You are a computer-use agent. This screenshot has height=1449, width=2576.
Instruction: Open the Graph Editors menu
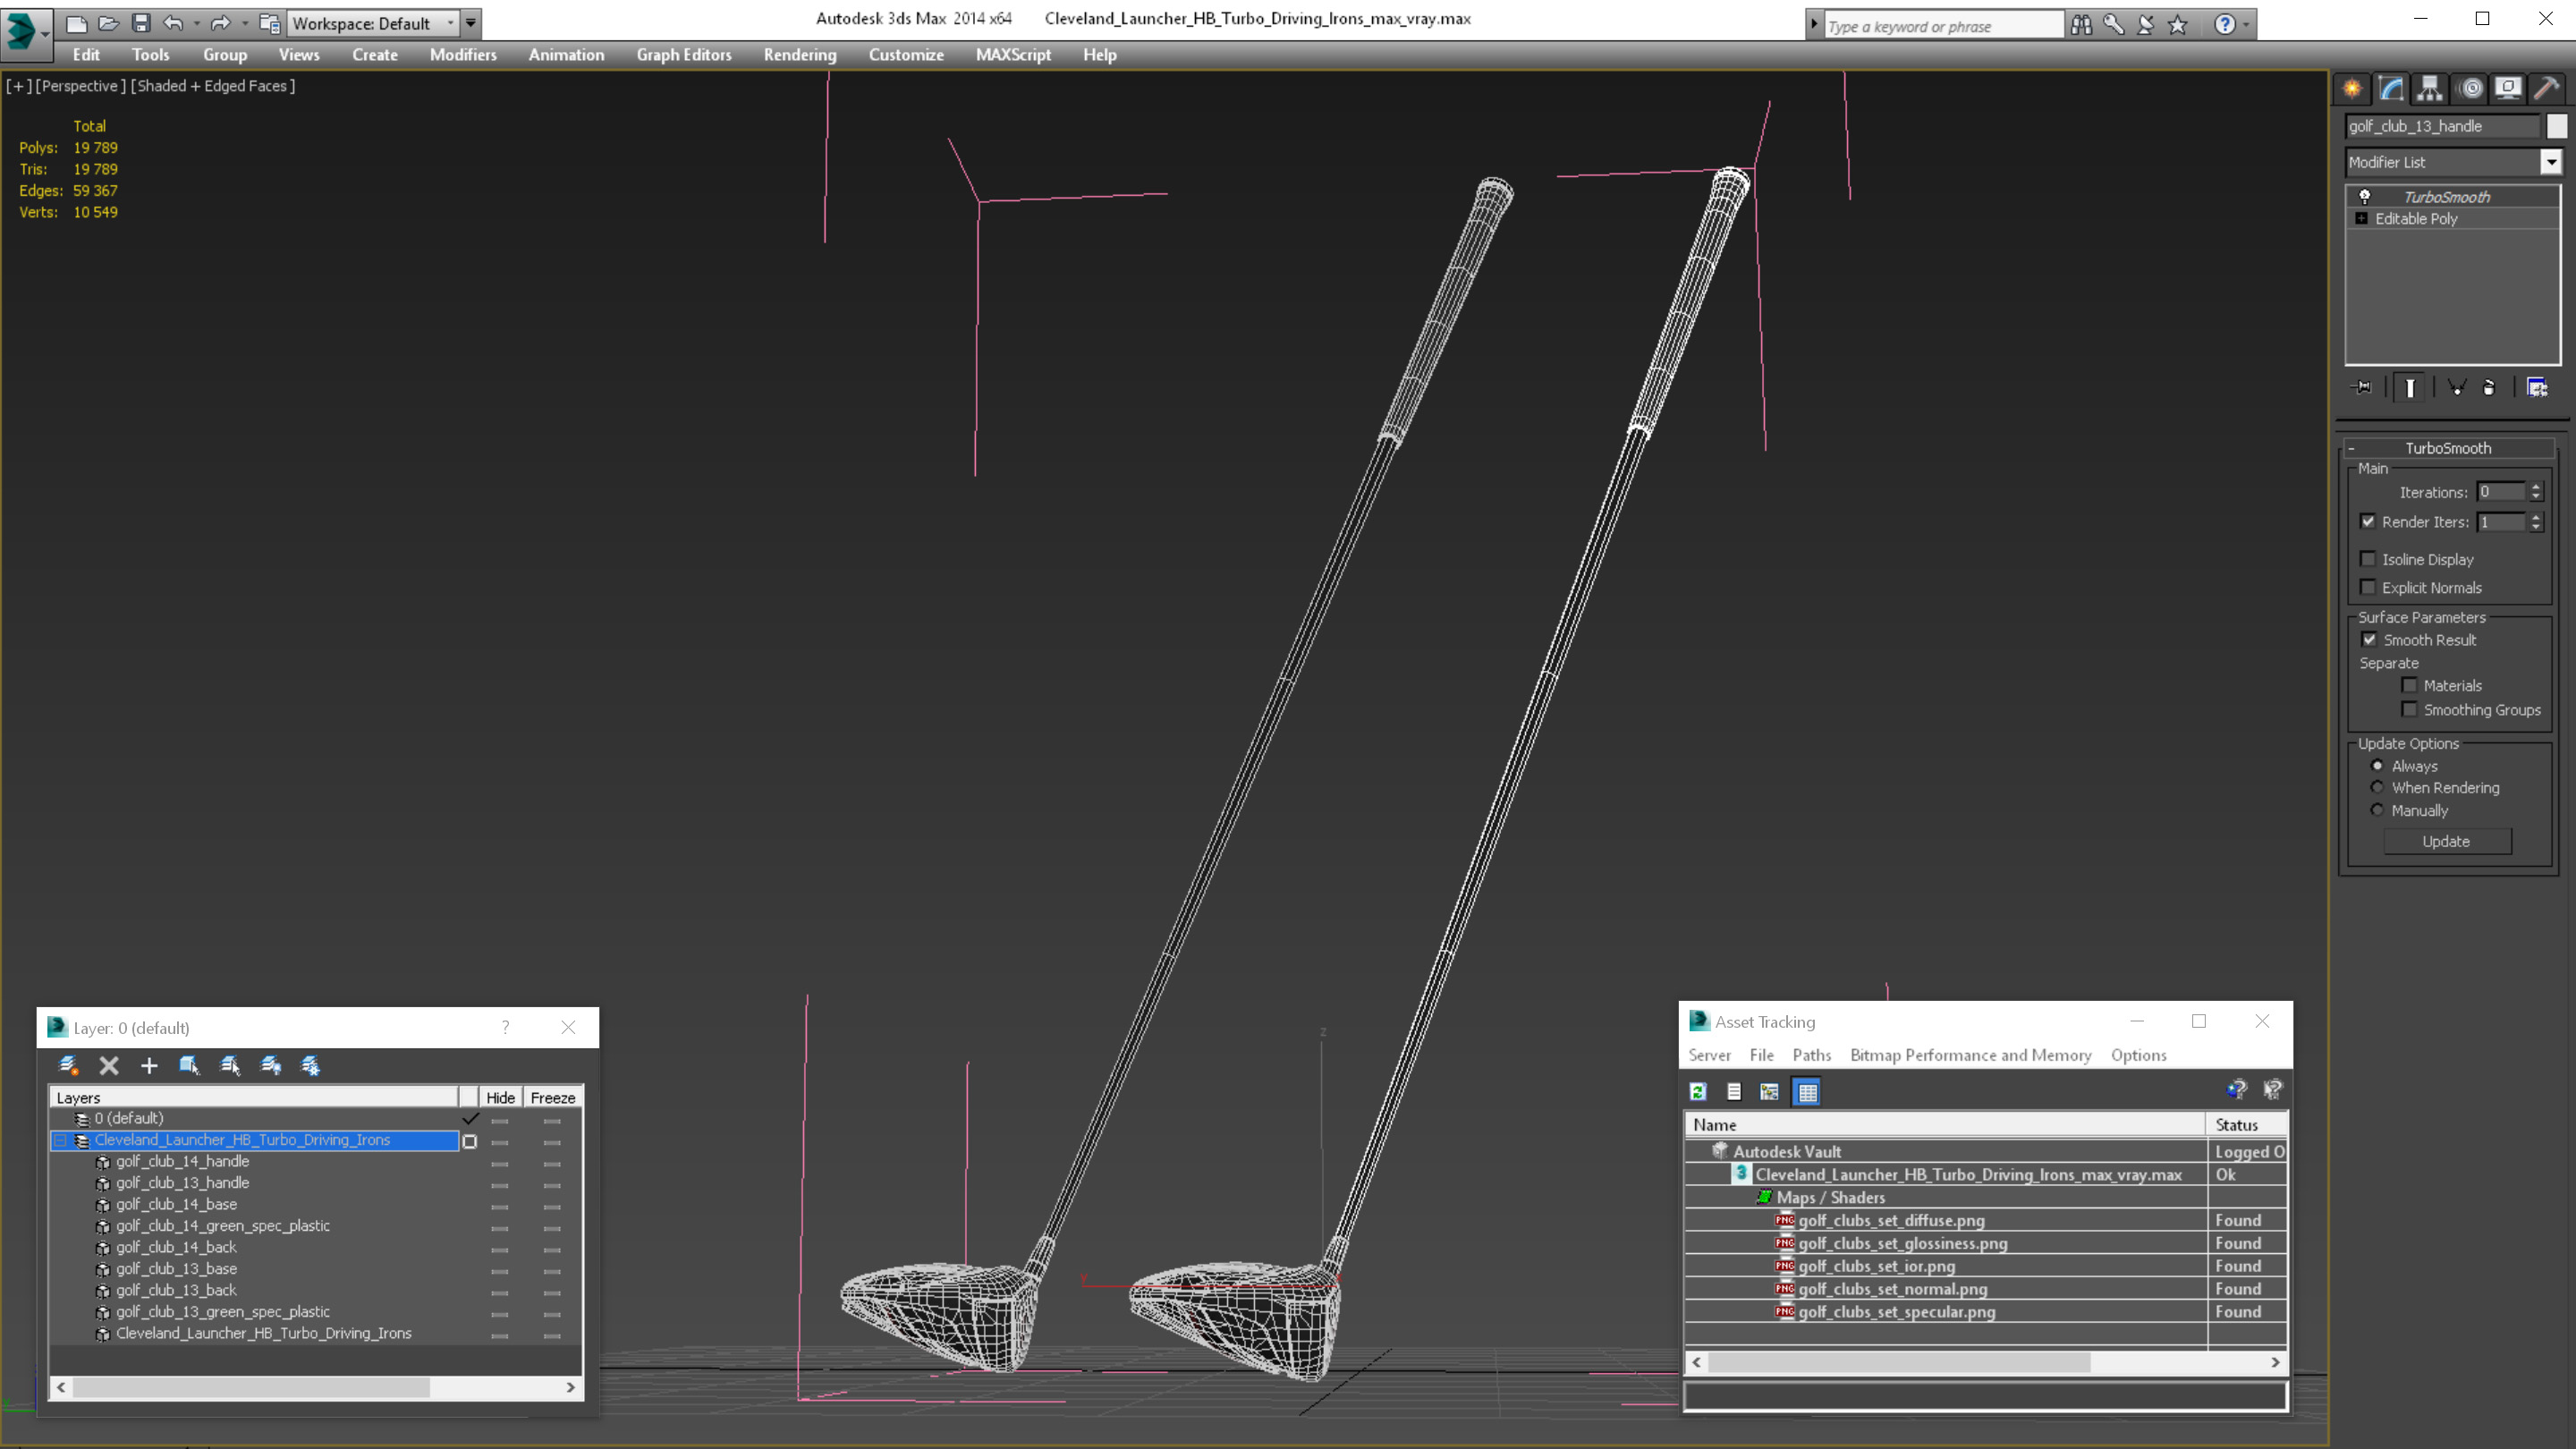[x=684, y=55]
